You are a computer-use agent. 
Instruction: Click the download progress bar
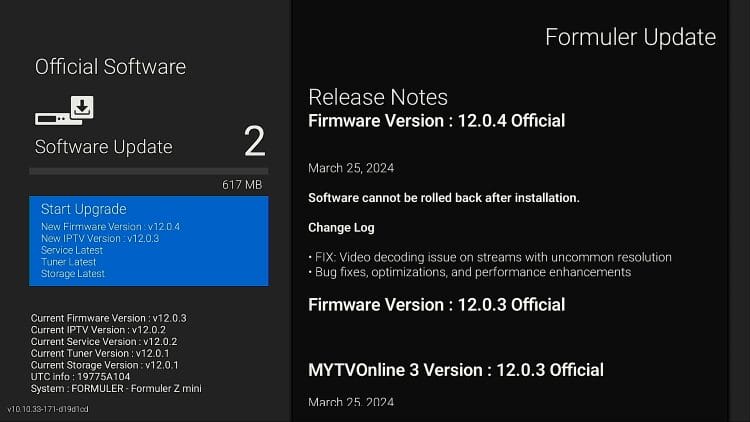click(148, 172)
